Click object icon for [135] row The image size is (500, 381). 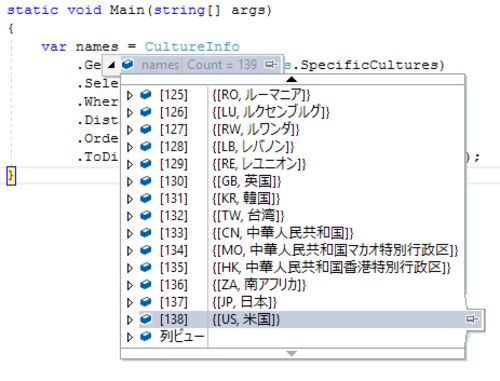point(146,268)
